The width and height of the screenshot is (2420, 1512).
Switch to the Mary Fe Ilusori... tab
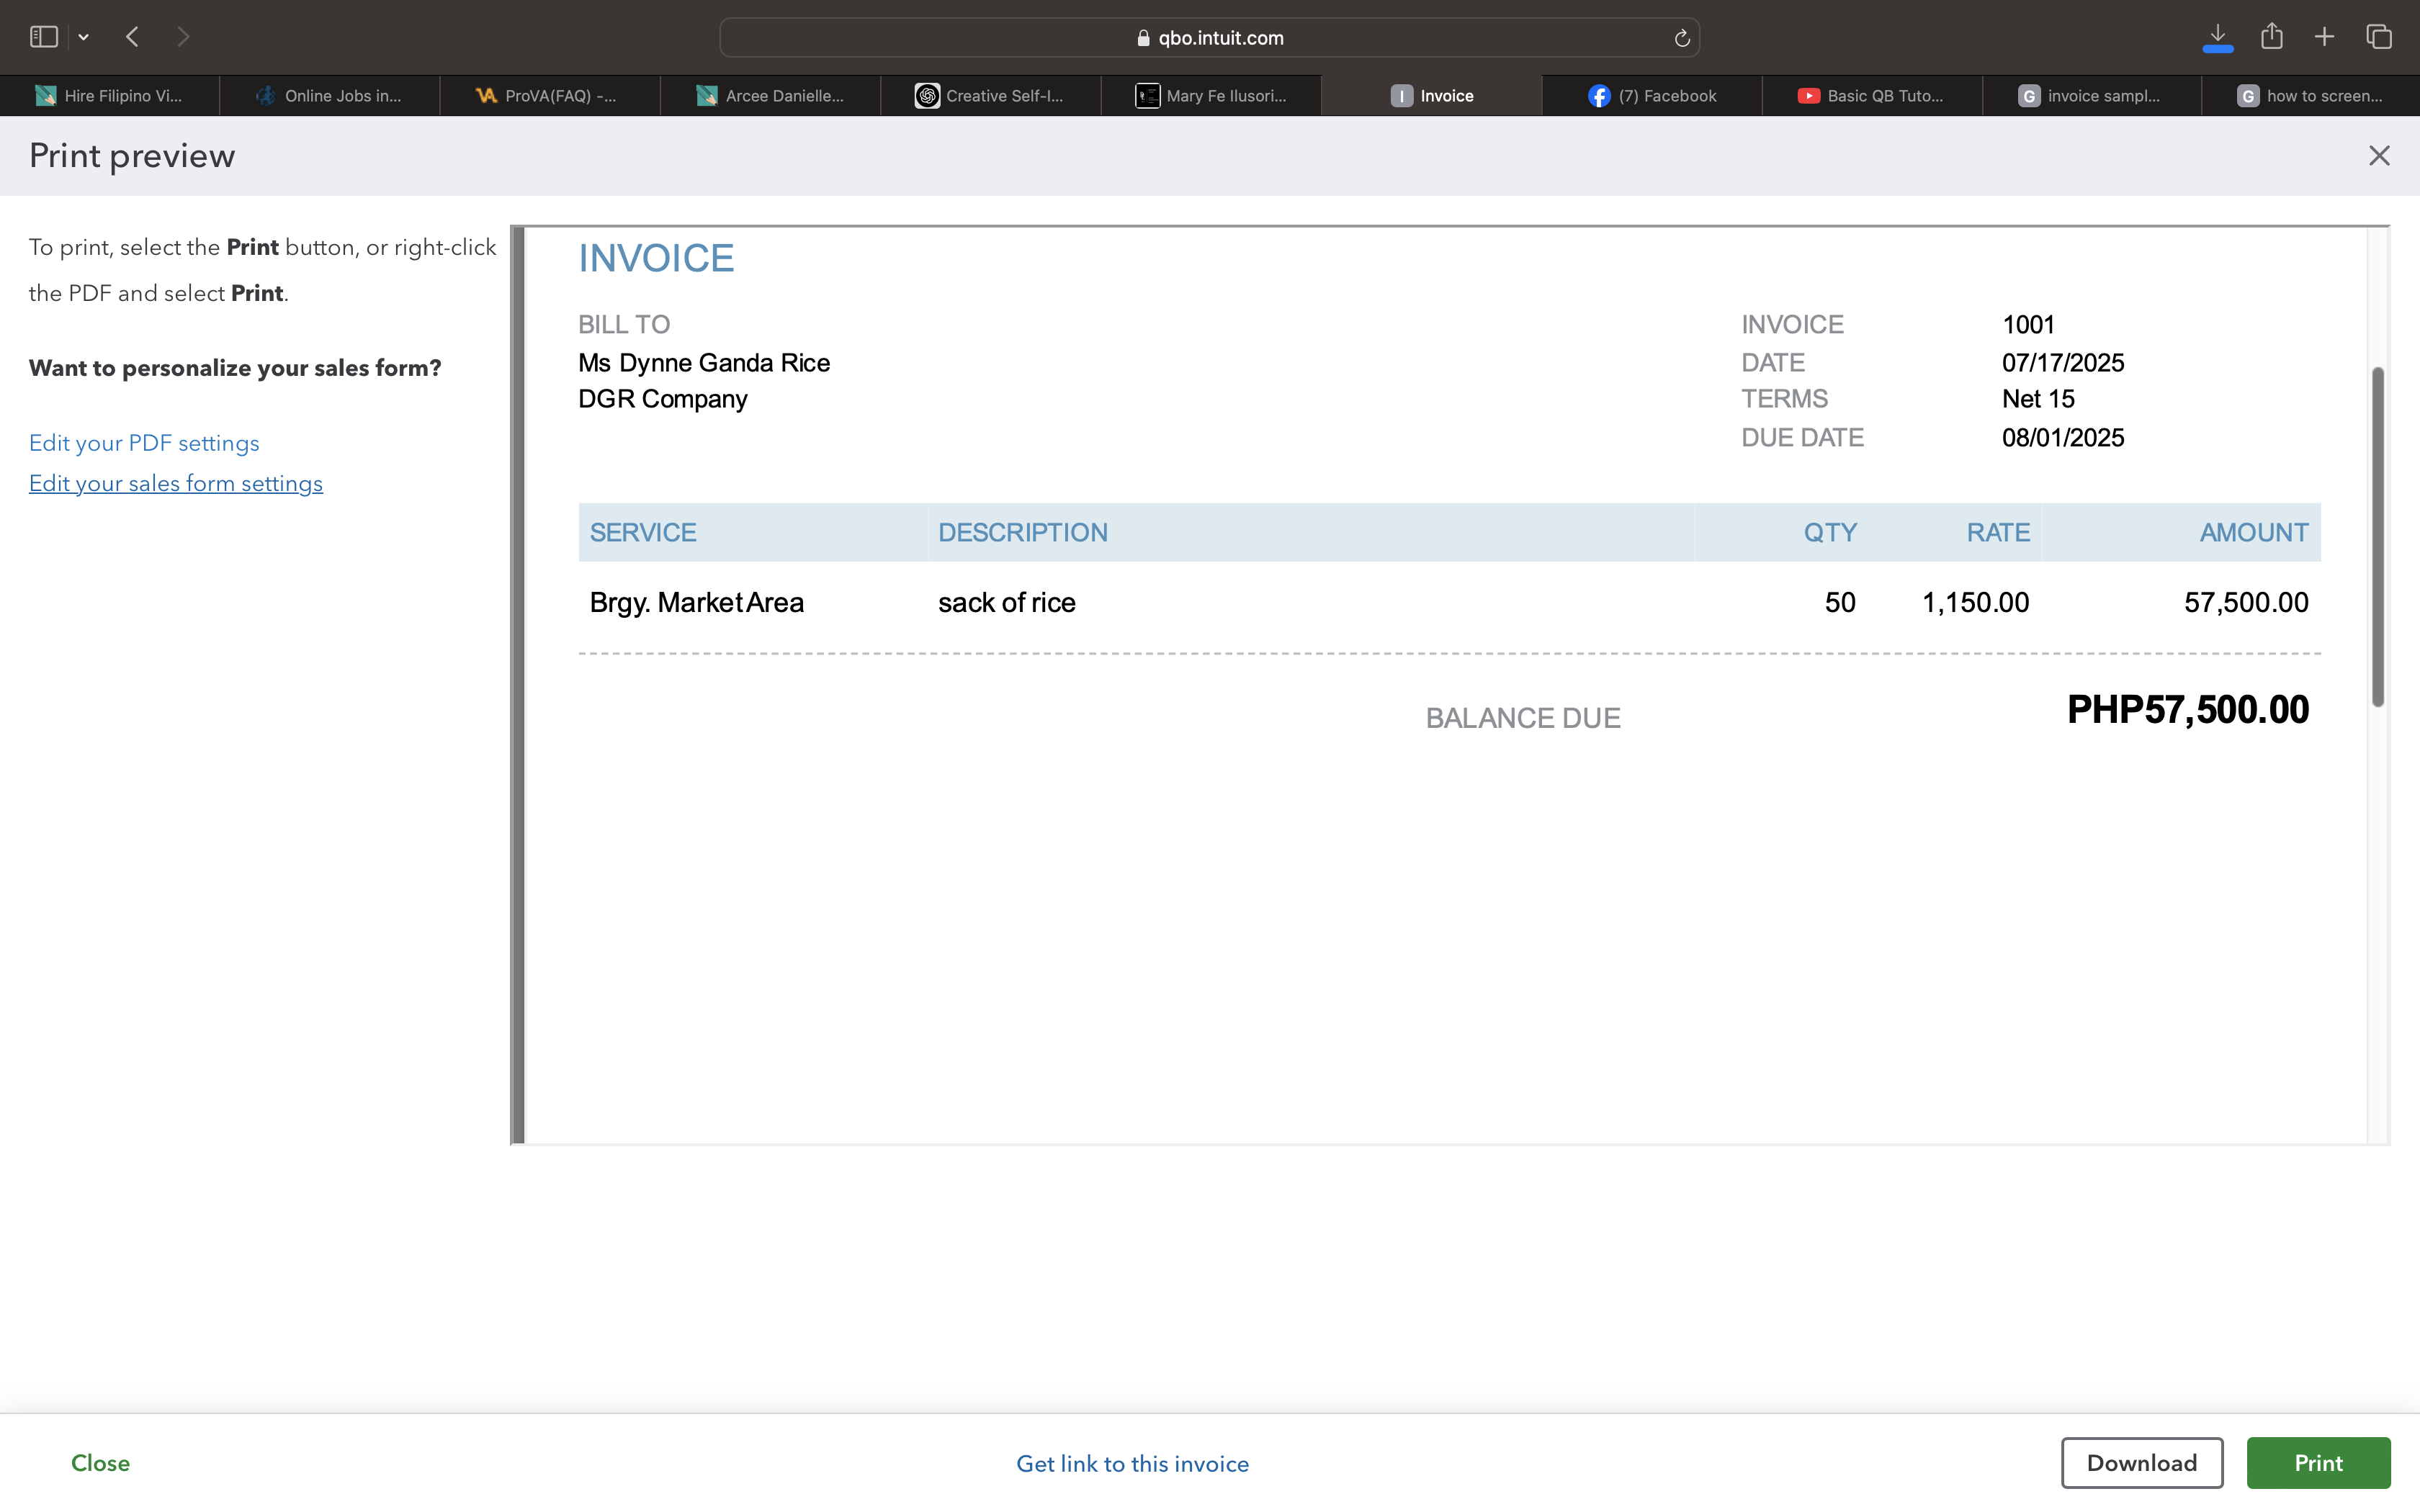[x=1210, y=96]
